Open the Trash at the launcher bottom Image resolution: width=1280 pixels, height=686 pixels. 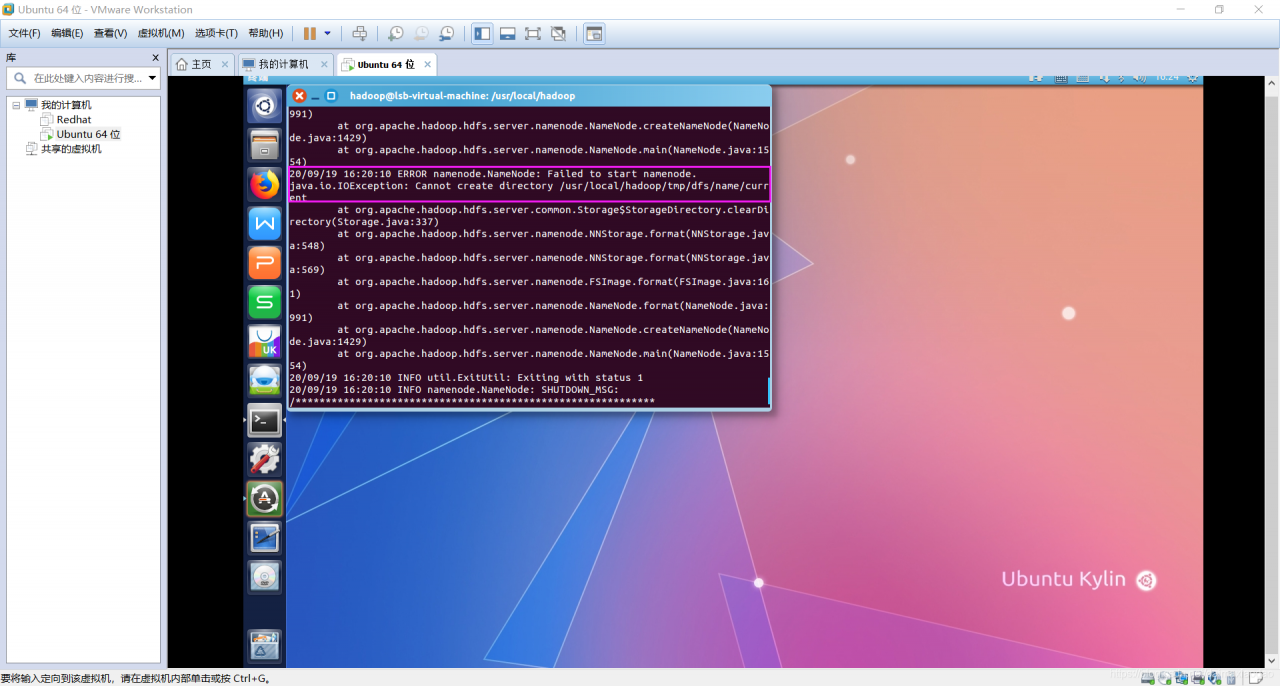coord(265,646)
